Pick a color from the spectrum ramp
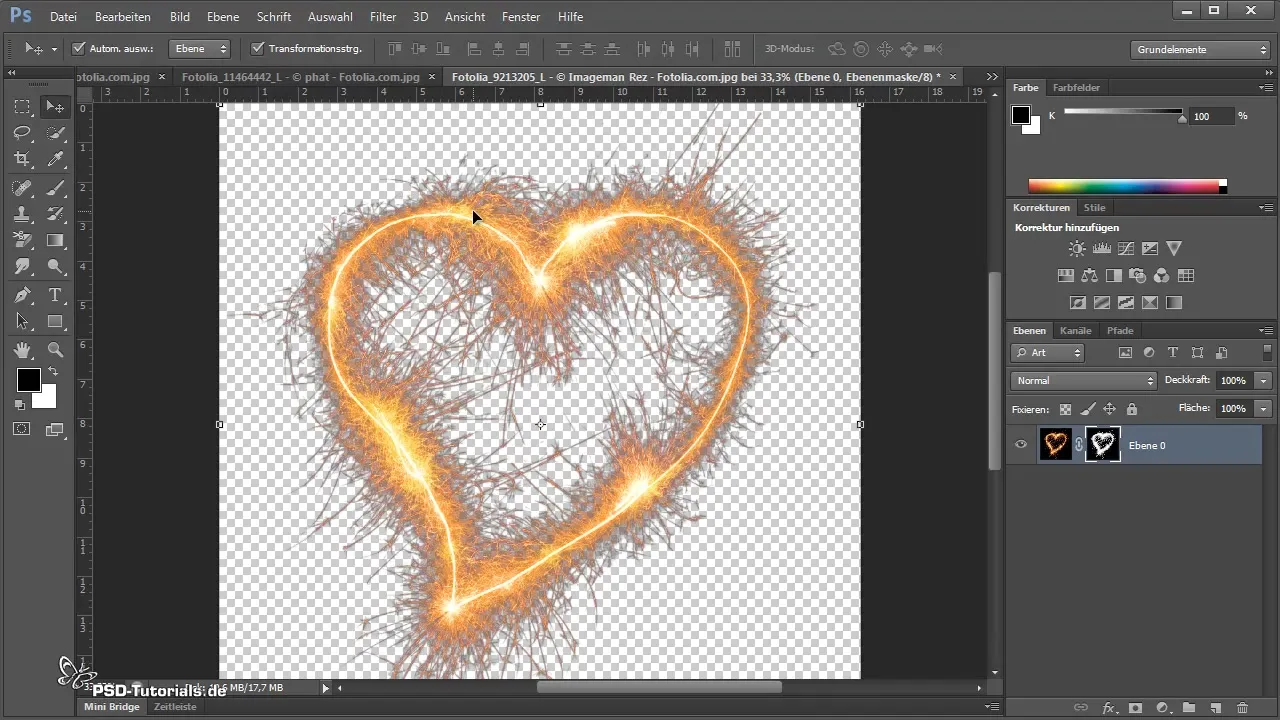The height and width of the screenshot is (720, 1280). (x=1127, y=186)
